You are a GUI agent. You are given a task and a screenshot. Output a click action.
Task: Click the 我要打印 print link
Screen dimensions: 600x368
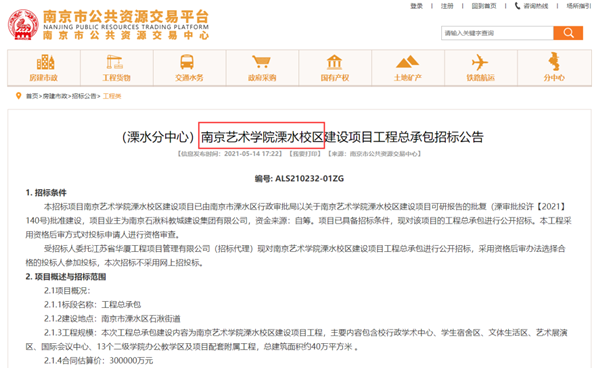point(305,154)
